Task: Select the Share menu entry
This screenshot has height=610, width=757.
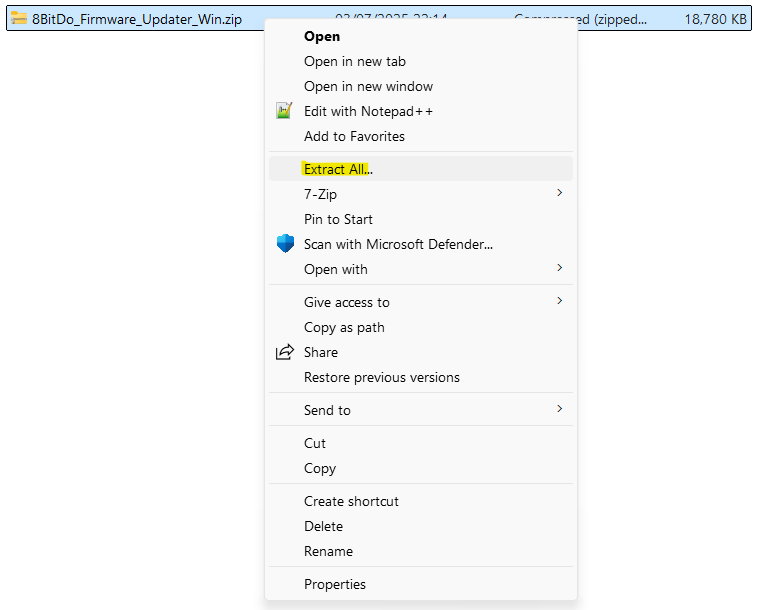Action: point(421,352)
